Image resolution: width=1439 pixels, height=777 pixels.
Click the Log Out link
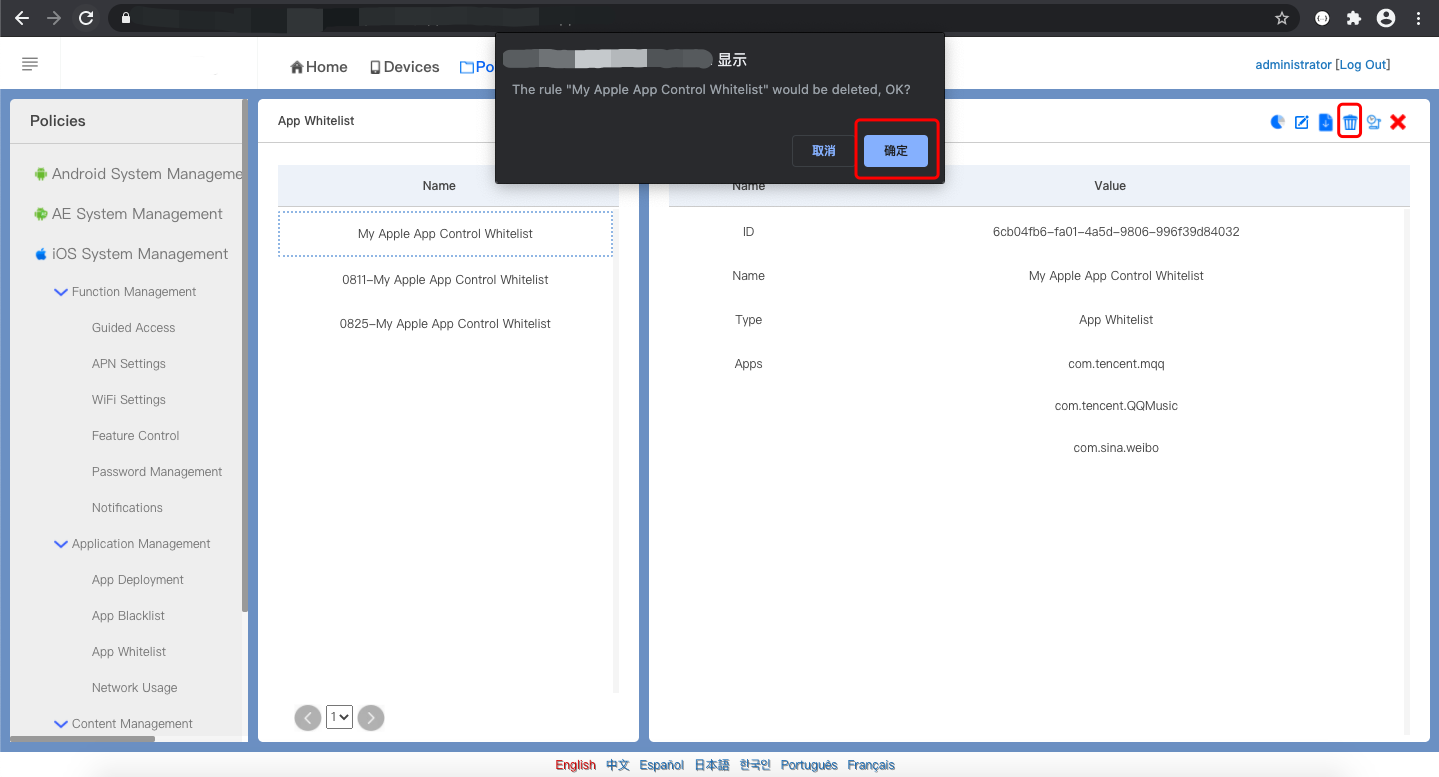point(1363,65)
